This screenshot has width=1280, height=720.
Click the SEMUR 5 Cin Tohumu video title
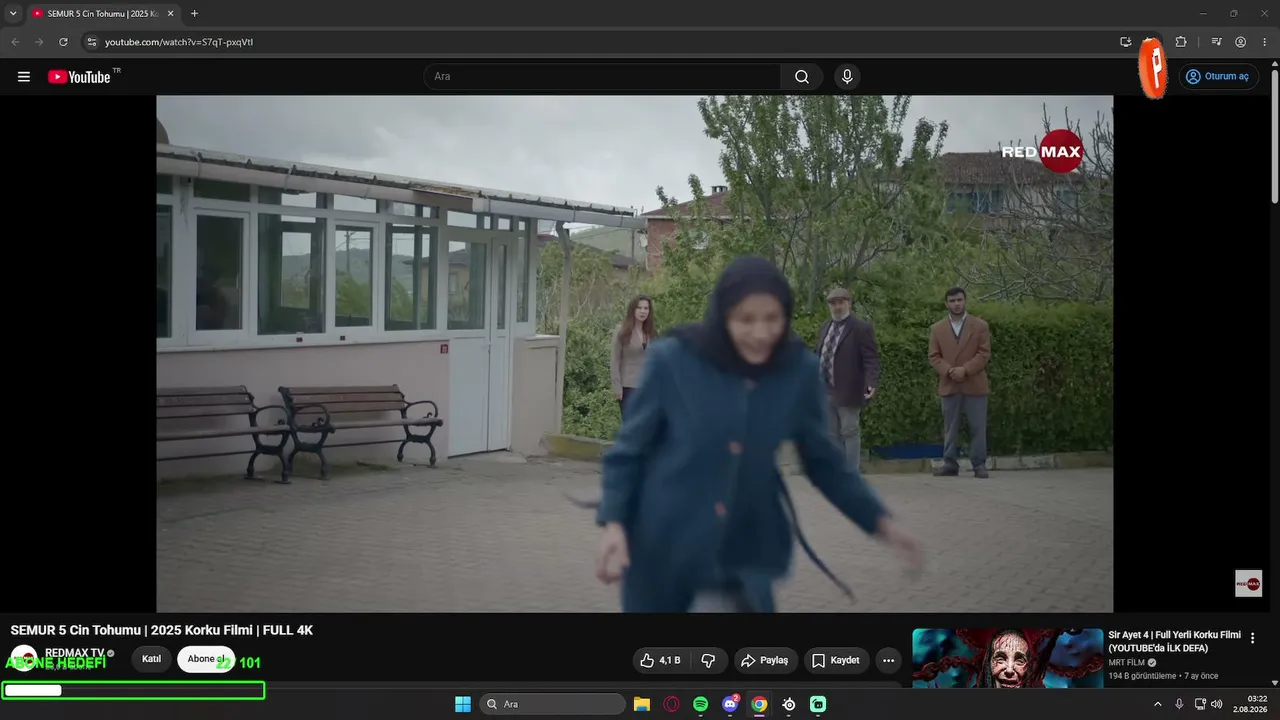tap(162, 630)
